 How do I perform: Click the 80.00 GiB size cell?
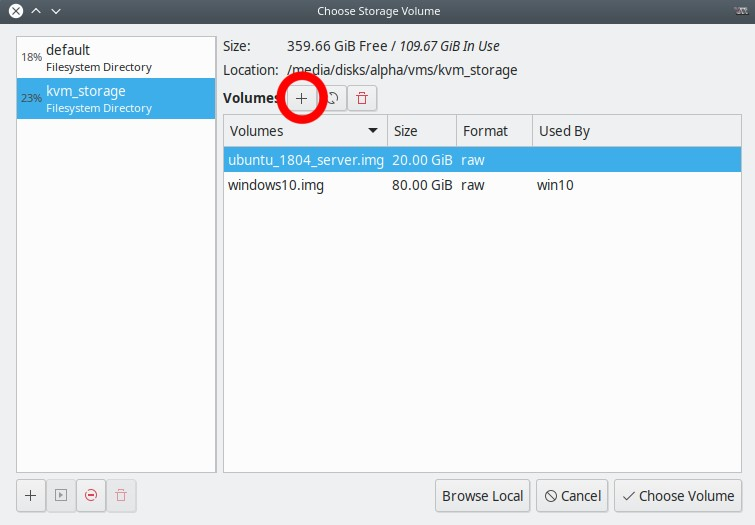(x=422, y=185)
